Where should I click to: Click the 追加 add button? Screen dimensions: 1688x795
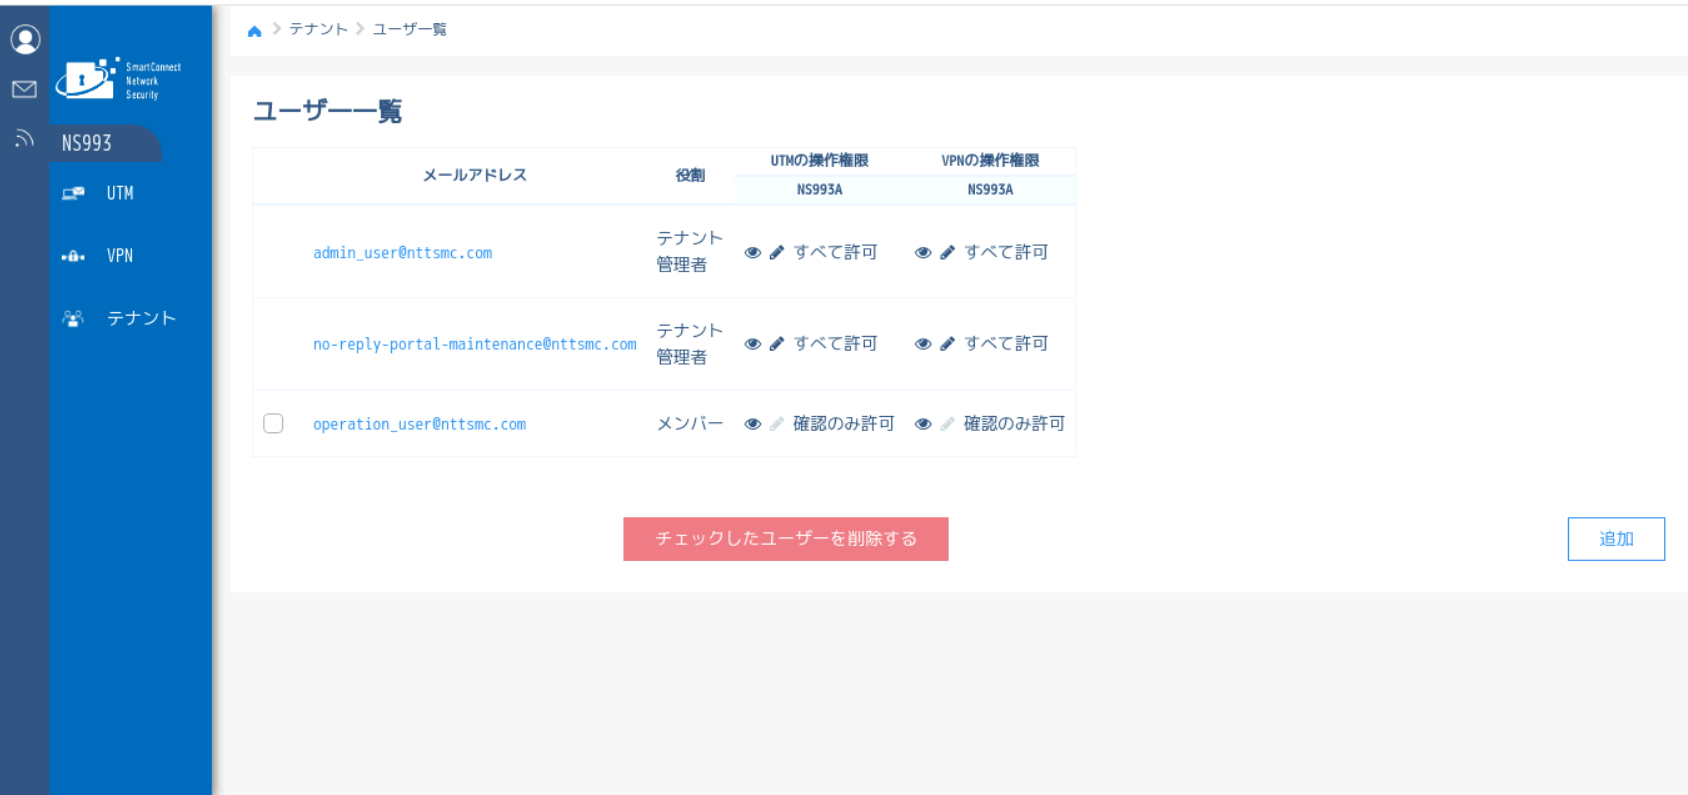pyautogui.click(x=1616, y=539)
